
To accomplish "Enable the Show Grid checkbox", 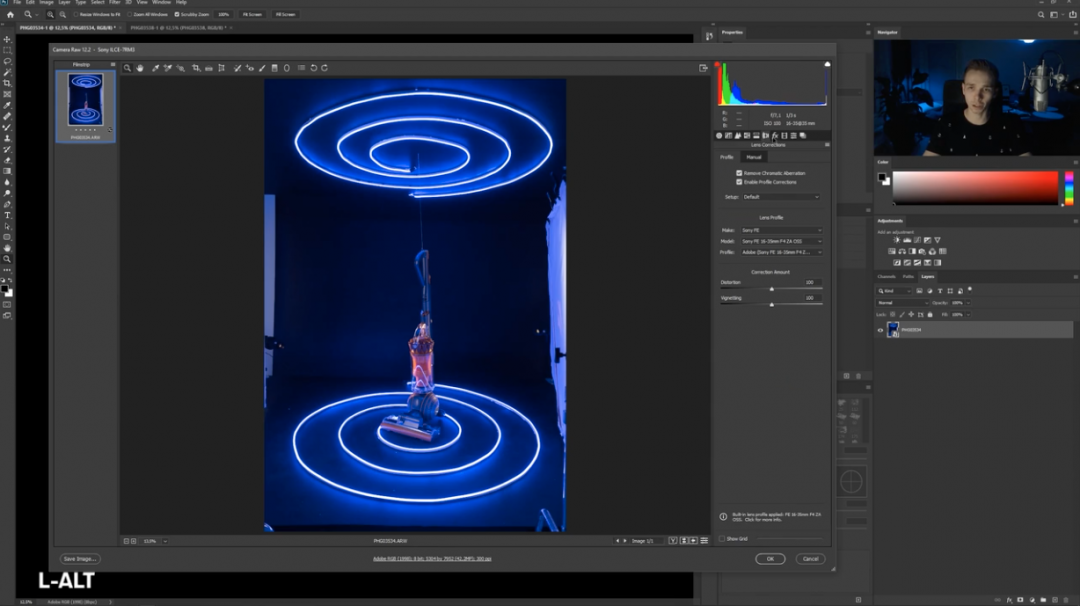I will 723,539.
